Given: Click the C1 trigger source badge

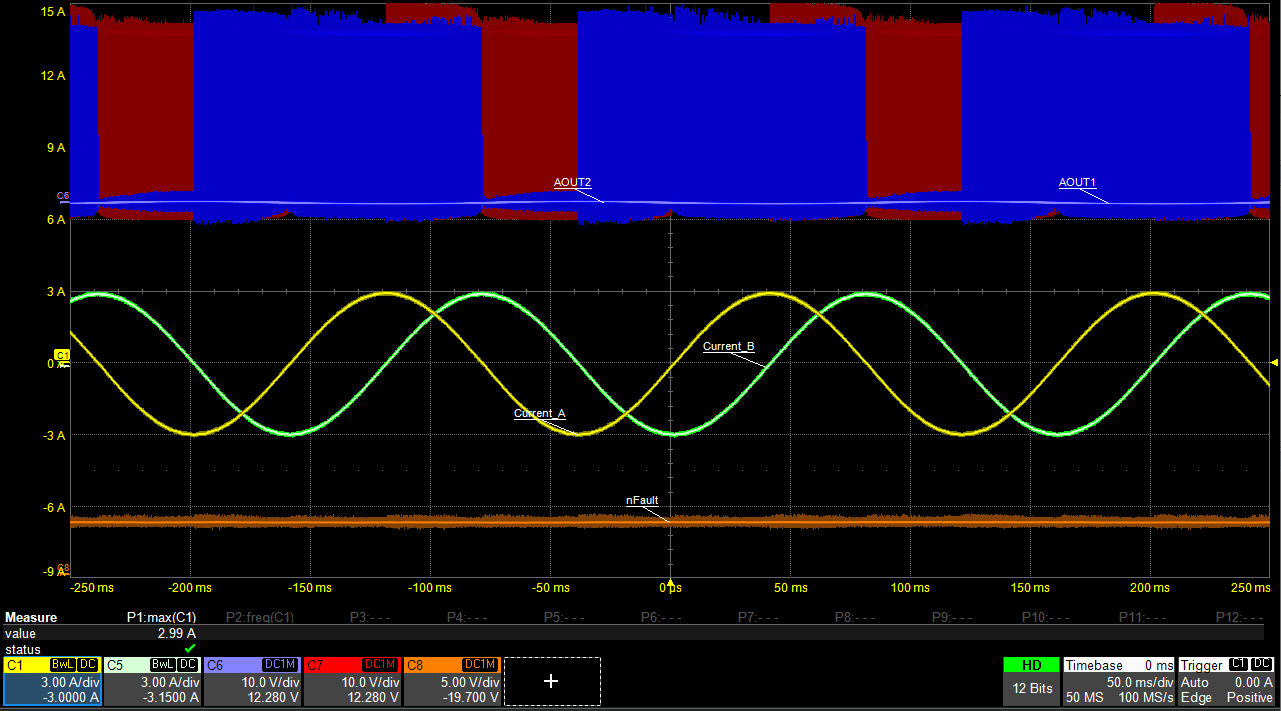Looking at the screenshot, I should coord(1238,664).
